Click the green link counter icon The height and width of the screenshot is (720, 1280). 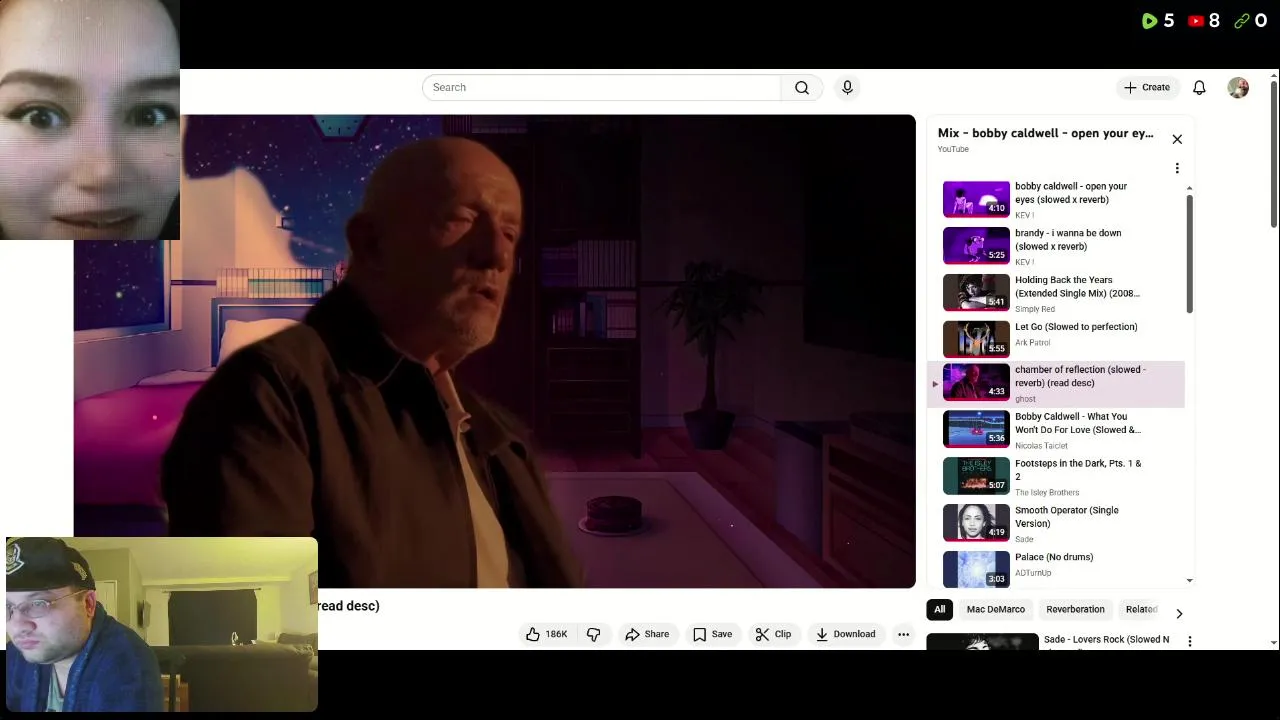coord(1242,21)
